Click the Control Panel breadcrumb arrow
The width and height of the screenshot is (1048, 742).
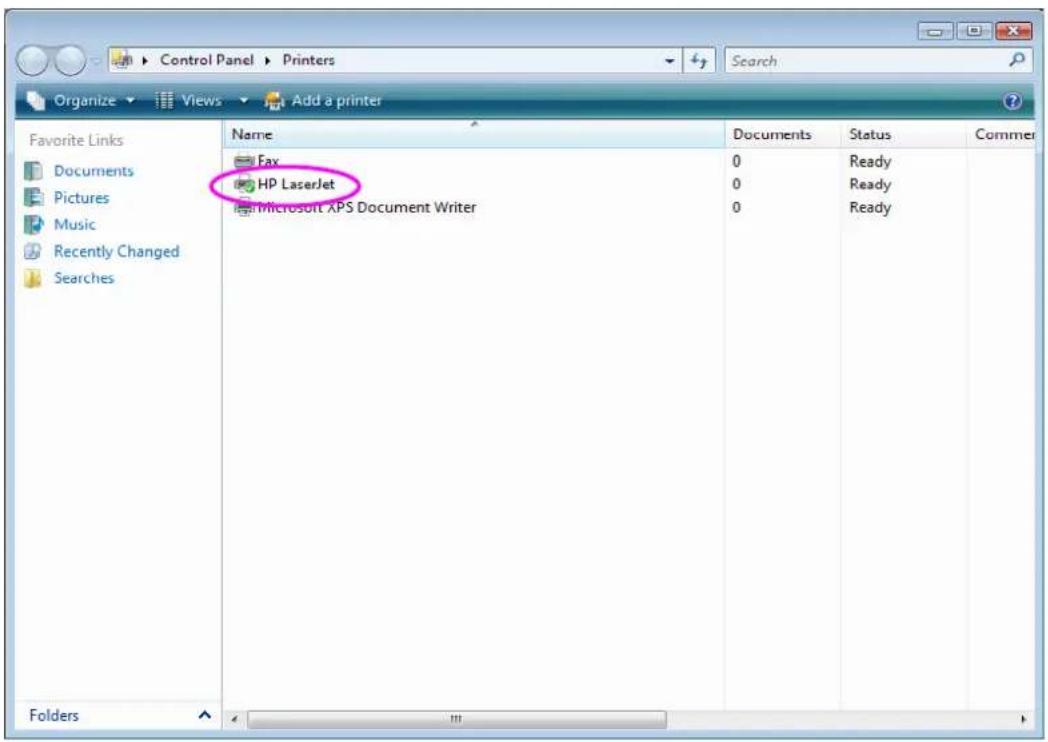coord(145,60)
